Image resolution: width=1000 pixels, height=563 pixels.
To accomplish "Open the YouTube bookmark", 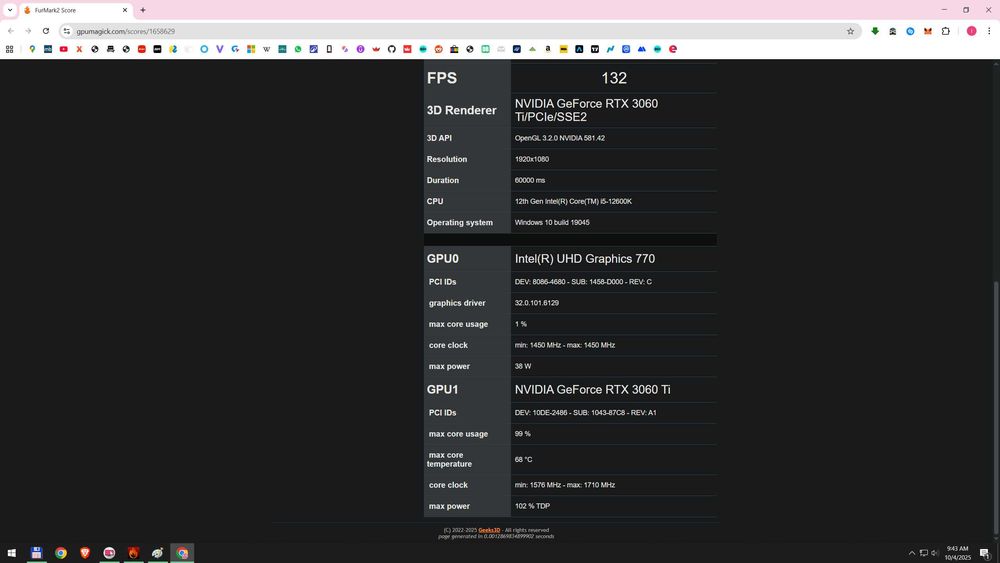I will coord(64,49).
